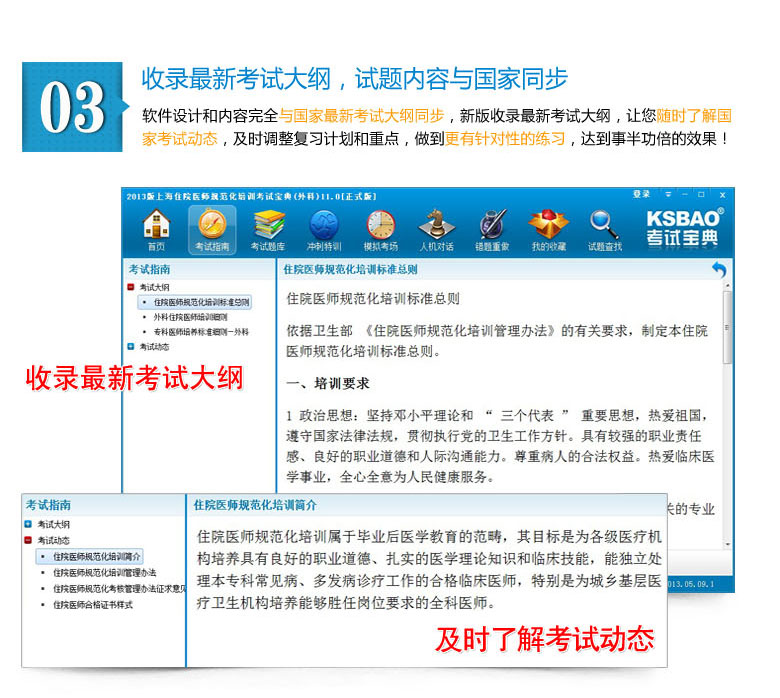Open the 首页 home icon

156,230
